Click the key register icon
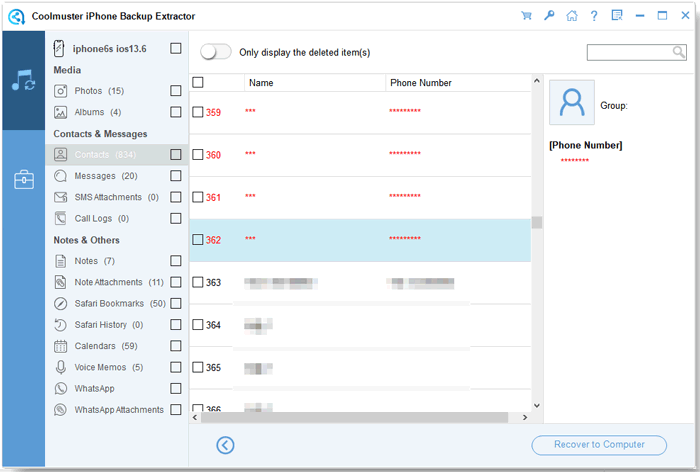The image size is (700, 472). coord(549,16)
